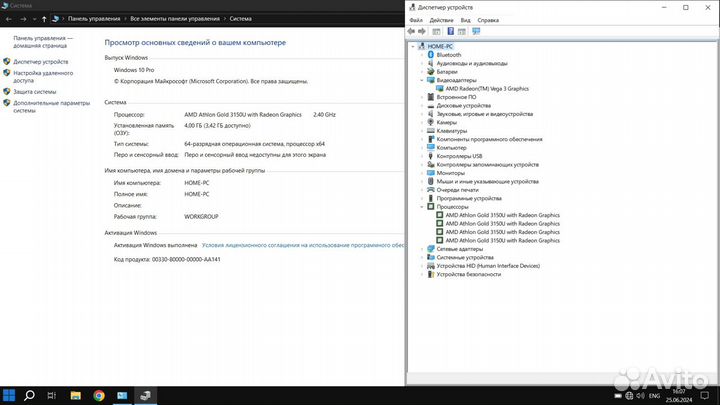Select the Батареи category icon
This screenshot has width=720, height=405.
pos(431,72)
